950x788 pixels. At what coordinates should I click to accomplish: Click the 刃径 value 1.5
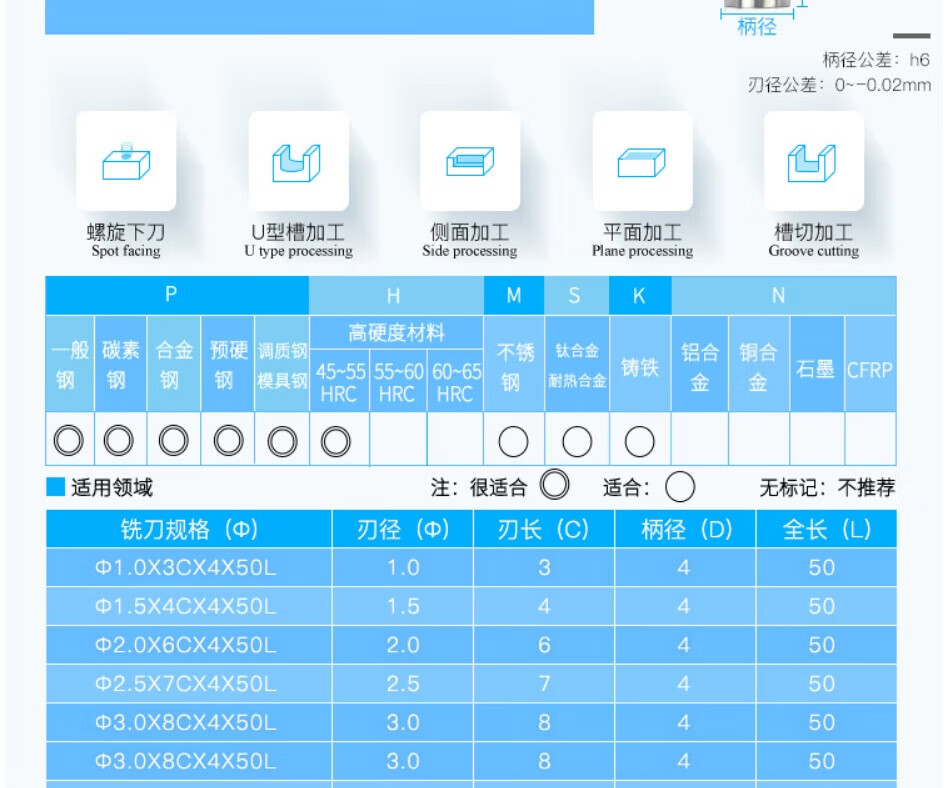[x=403, y=606]
